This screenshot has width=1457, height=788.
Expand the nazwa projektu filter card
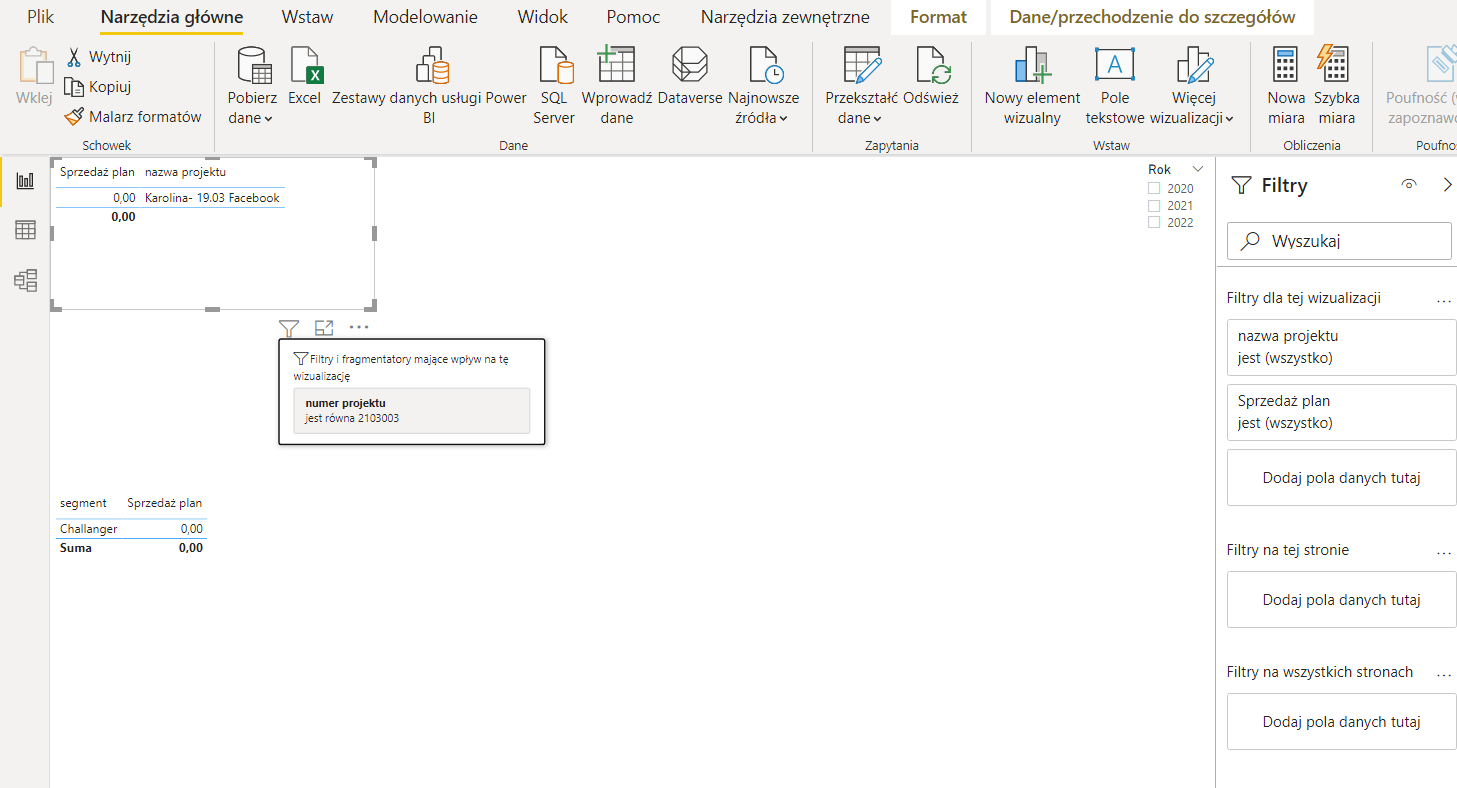[x=1341, y=347]
